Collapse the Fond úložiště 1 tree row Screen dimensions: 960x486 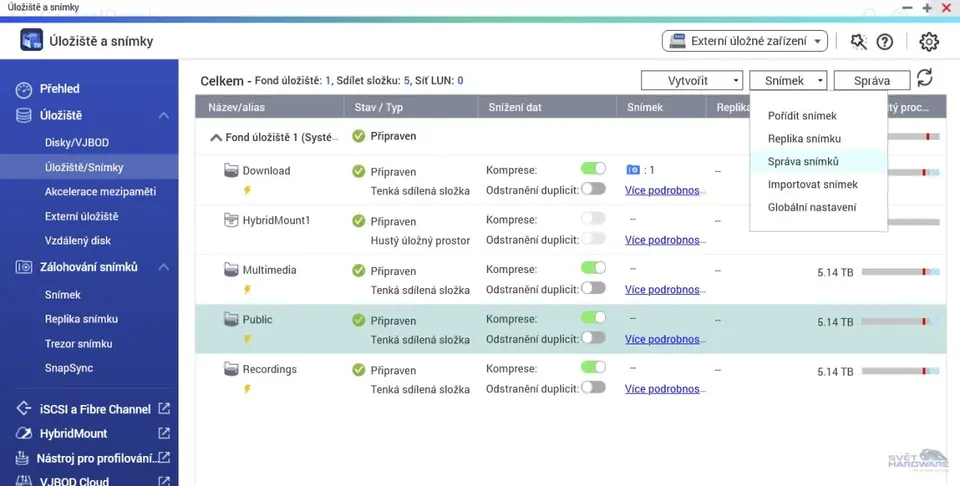pos(216,137)
